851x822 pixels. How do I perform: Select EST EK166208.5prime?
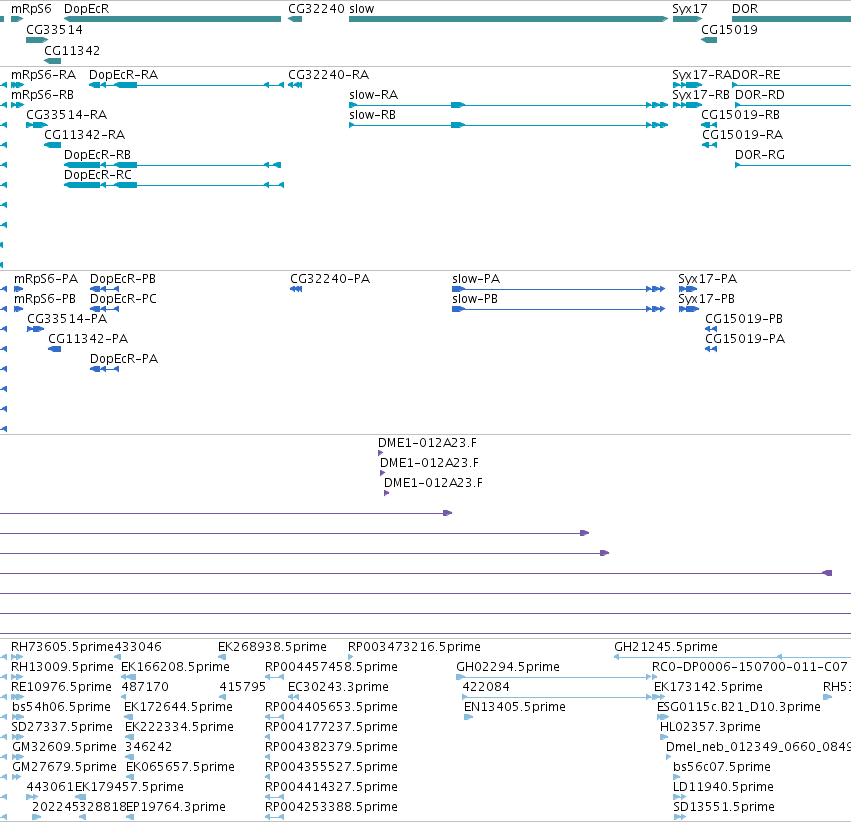click(x=175, y=666)
